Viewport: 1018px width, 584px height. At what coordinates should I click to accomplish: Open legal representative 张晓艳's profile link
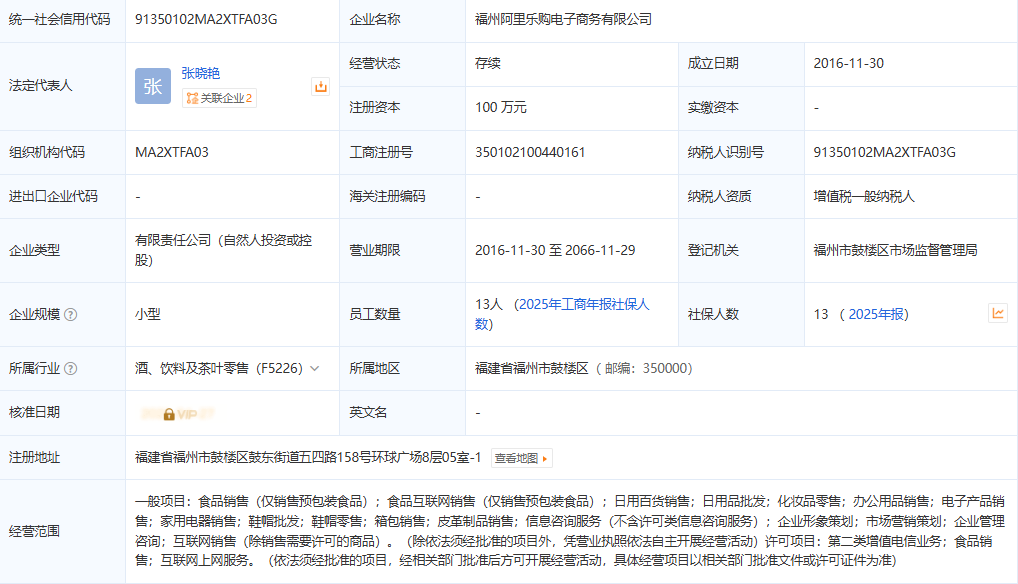tap(201, 73)
